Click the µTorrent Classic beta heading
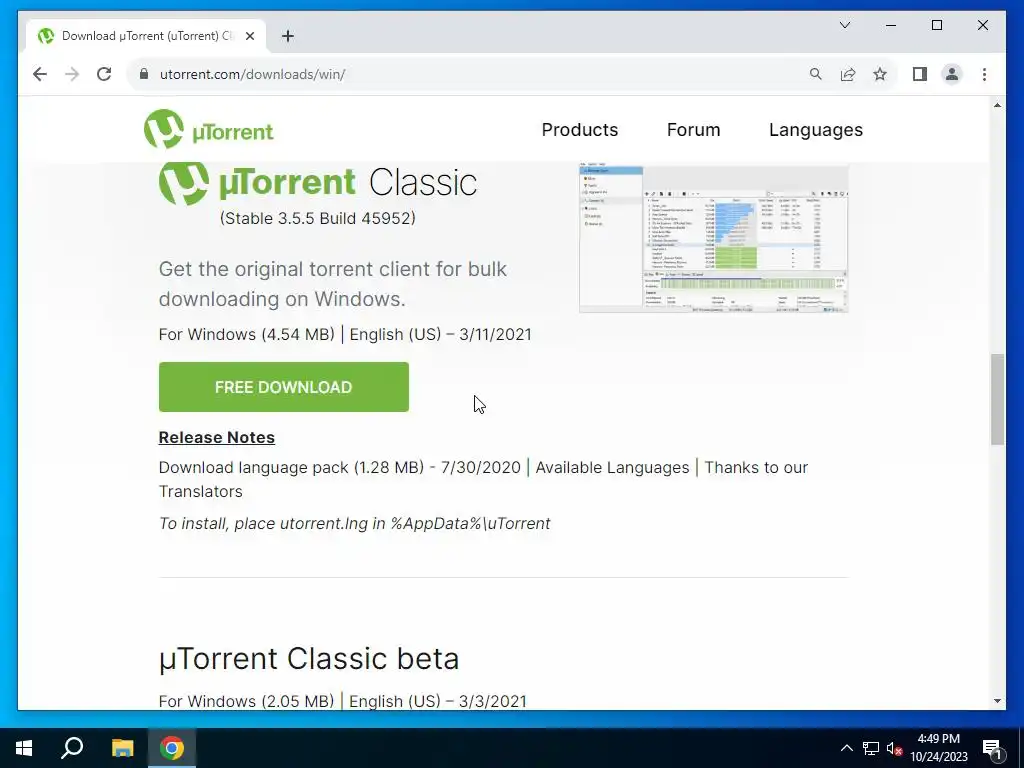Viewport: 1024px width, 768px height. click(x=309, y=658)
